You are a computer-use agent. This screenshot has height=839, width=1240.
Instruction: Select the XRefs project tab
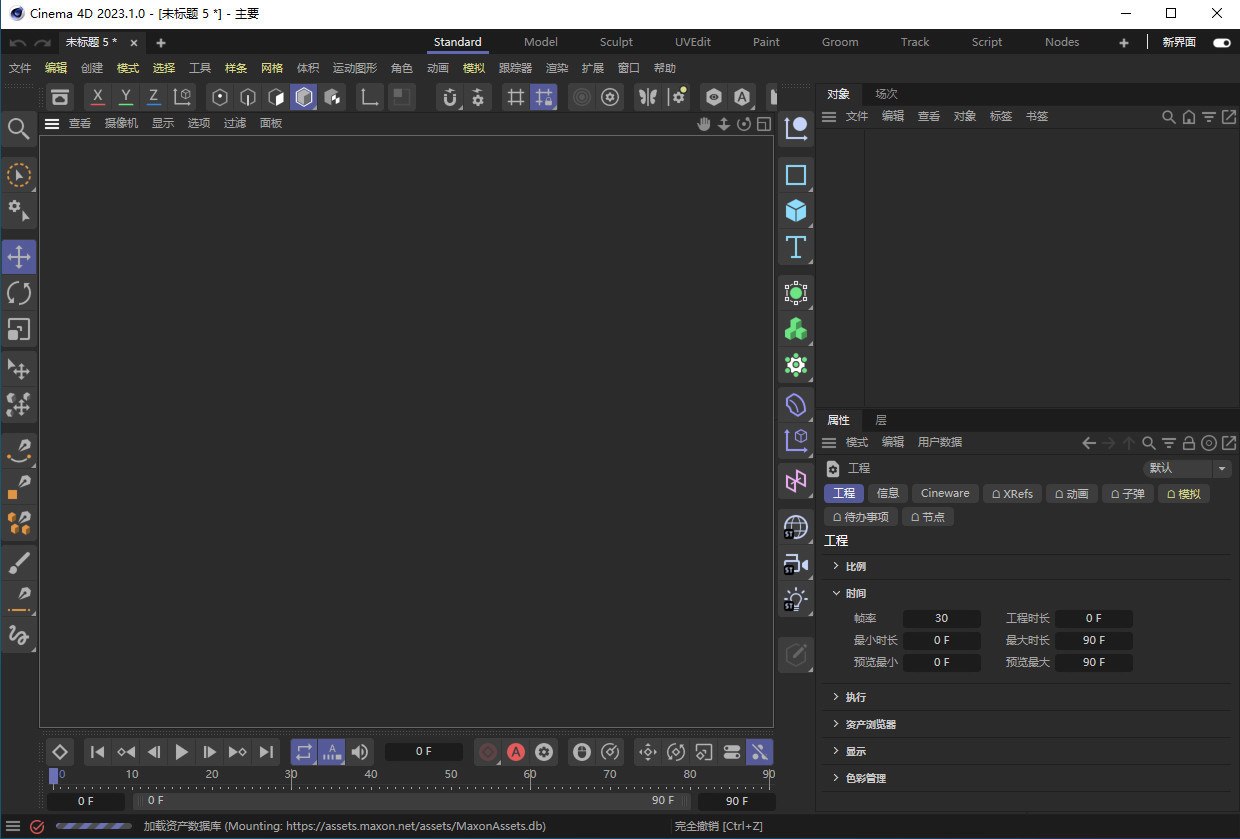point(1012,493)
